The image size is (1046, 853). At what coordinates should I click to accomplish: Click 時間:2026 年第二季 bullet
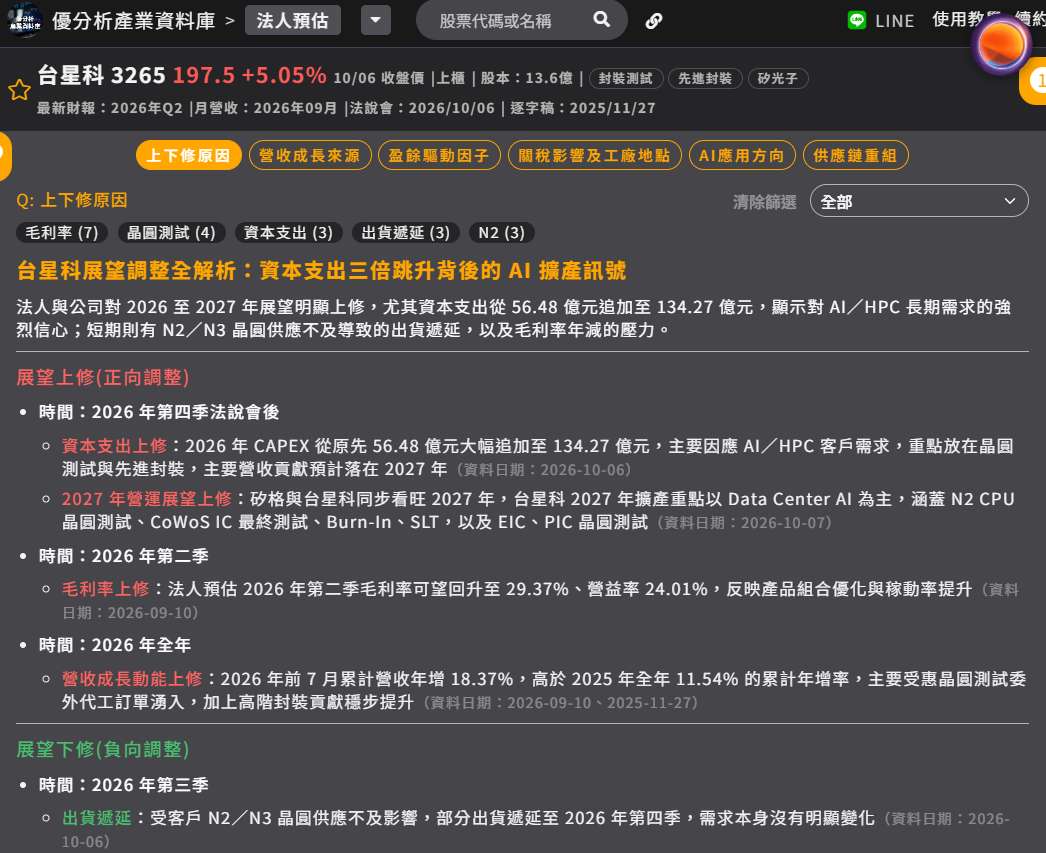123,556
